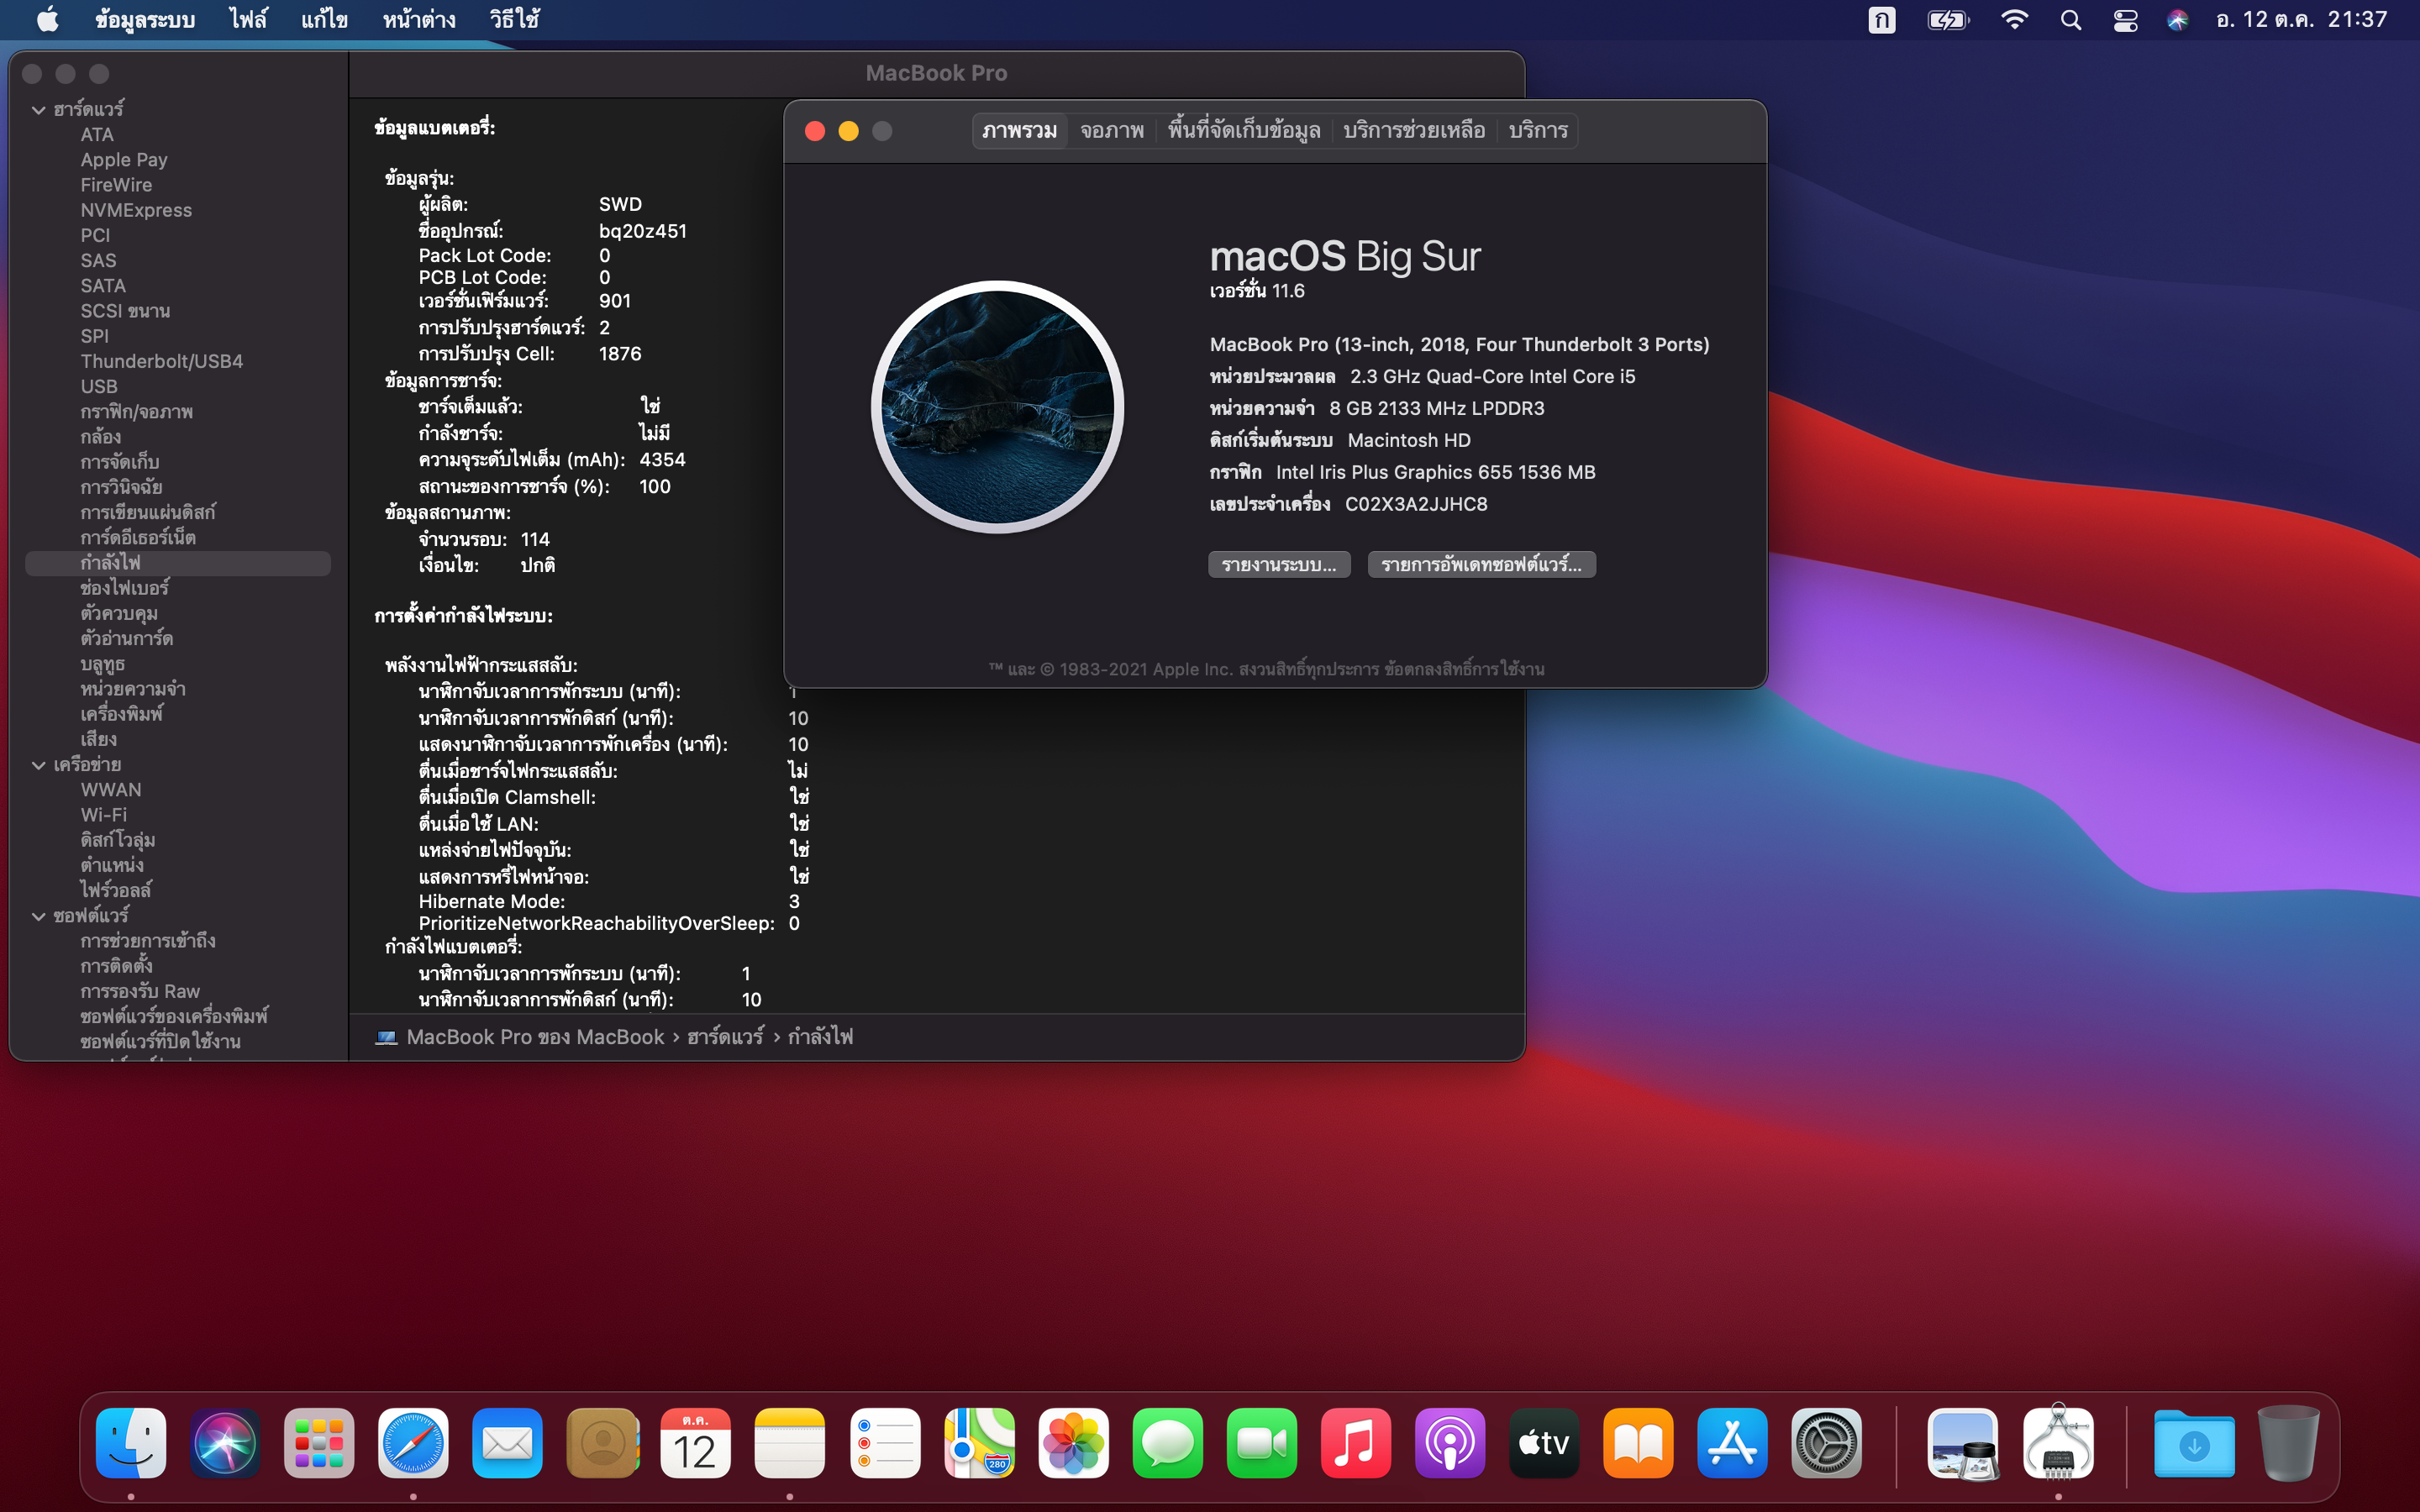Open the Photos app from the Dock

(1073, 1443)
